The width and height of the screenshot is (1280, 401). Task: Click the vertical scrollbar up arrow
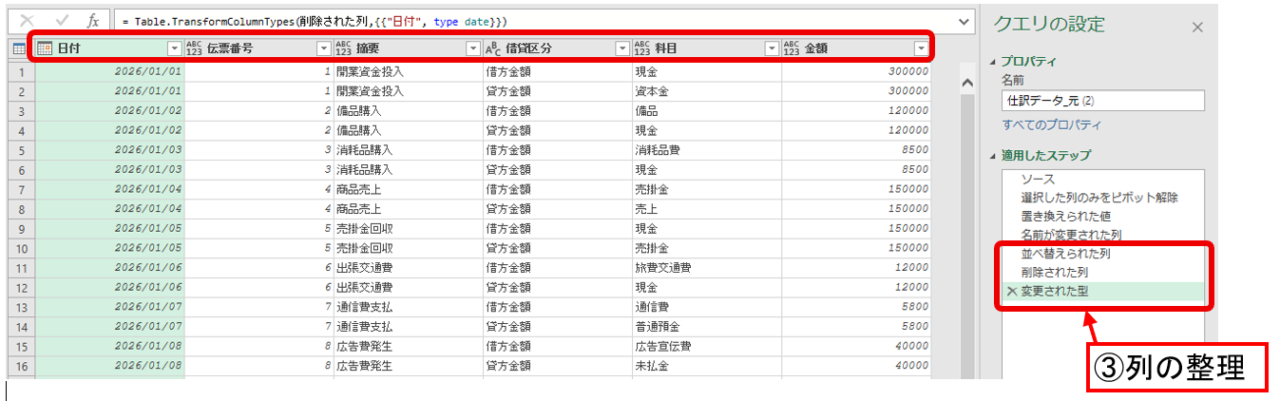(x=966, y=84)
